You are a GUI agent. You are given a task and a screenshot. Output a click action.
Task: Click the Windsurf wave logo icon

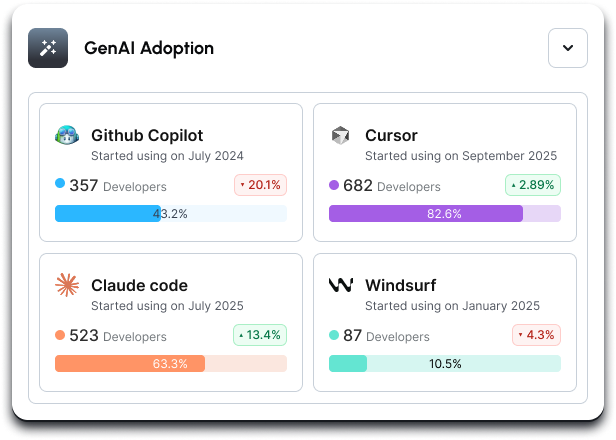(341, 286)
